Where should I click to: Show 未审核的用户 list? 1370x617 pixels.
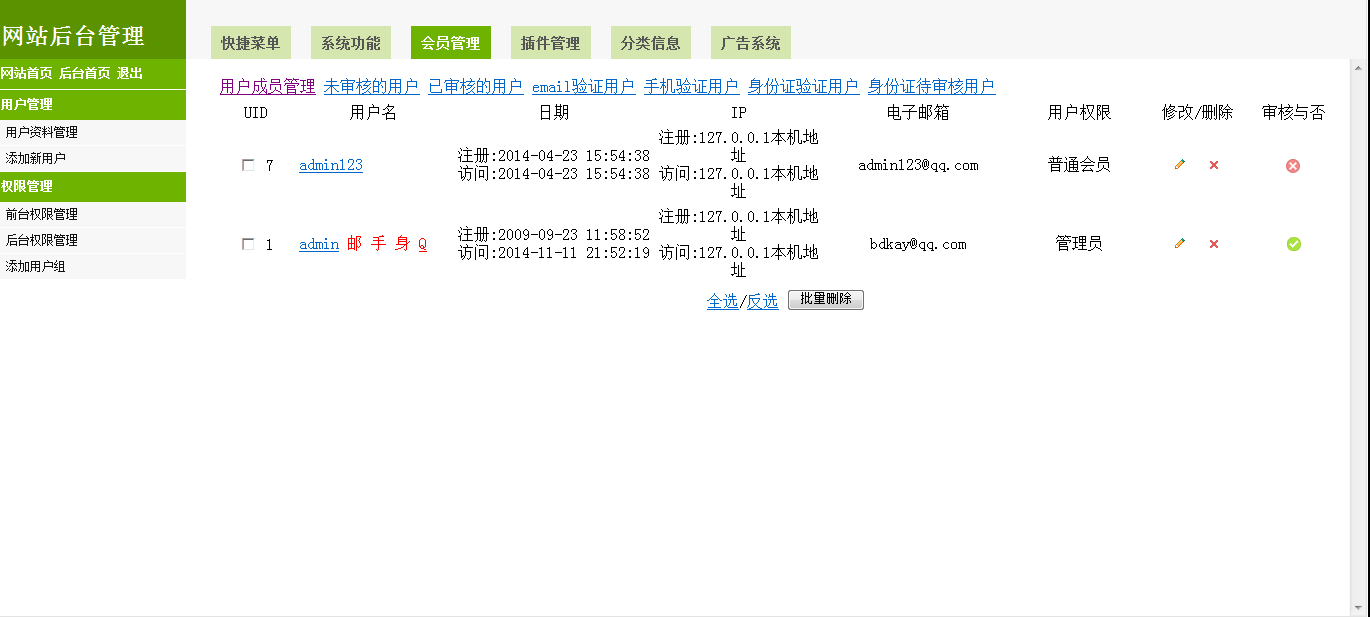[372, 87]
